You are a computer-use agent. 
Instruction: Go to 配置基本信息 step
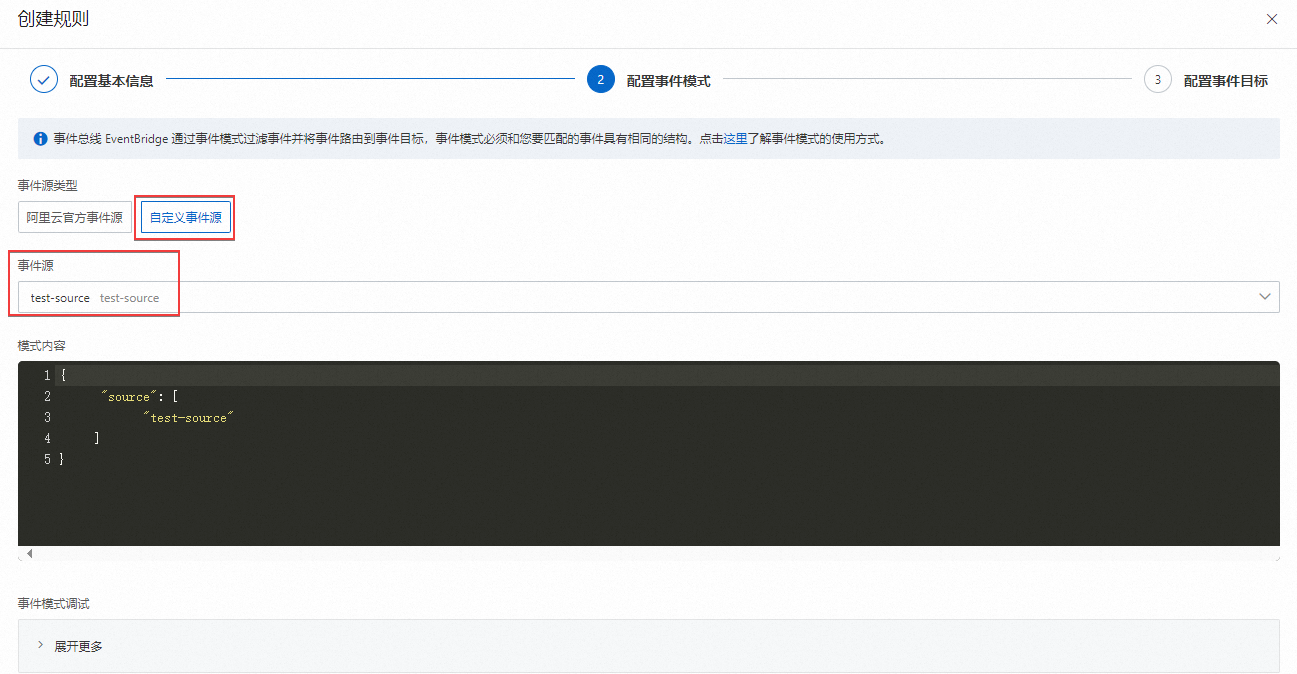coord(111,81)
